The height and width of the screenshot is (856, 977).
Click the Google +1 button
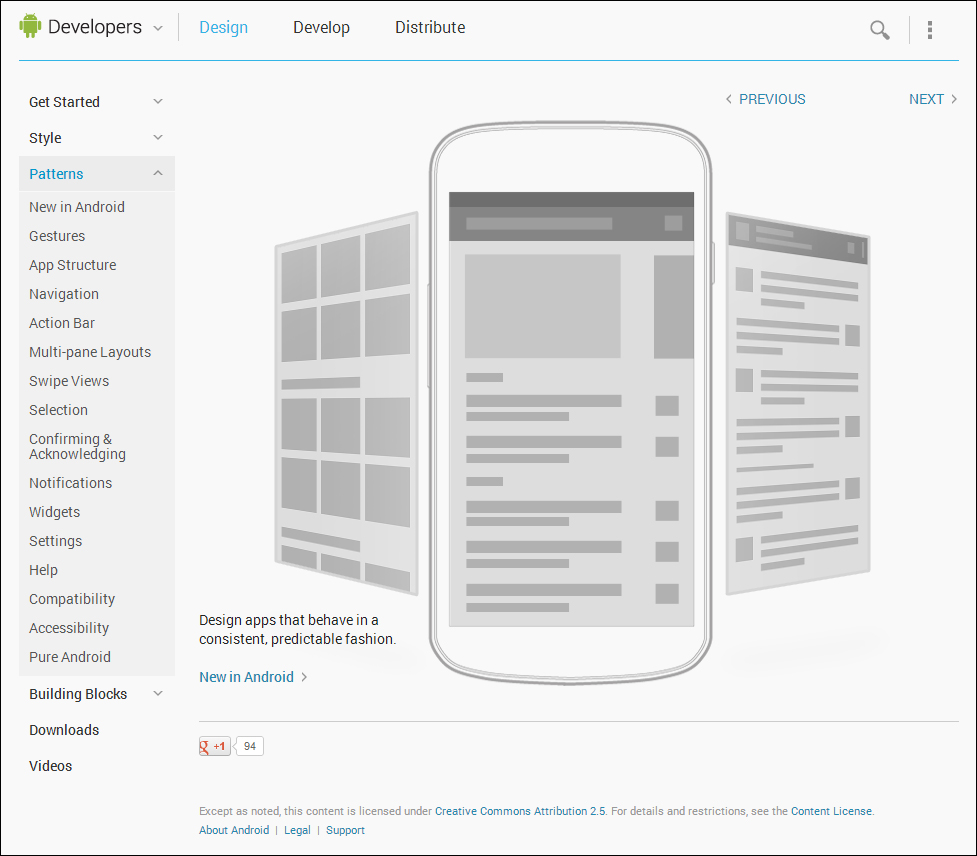click(214, 746)
